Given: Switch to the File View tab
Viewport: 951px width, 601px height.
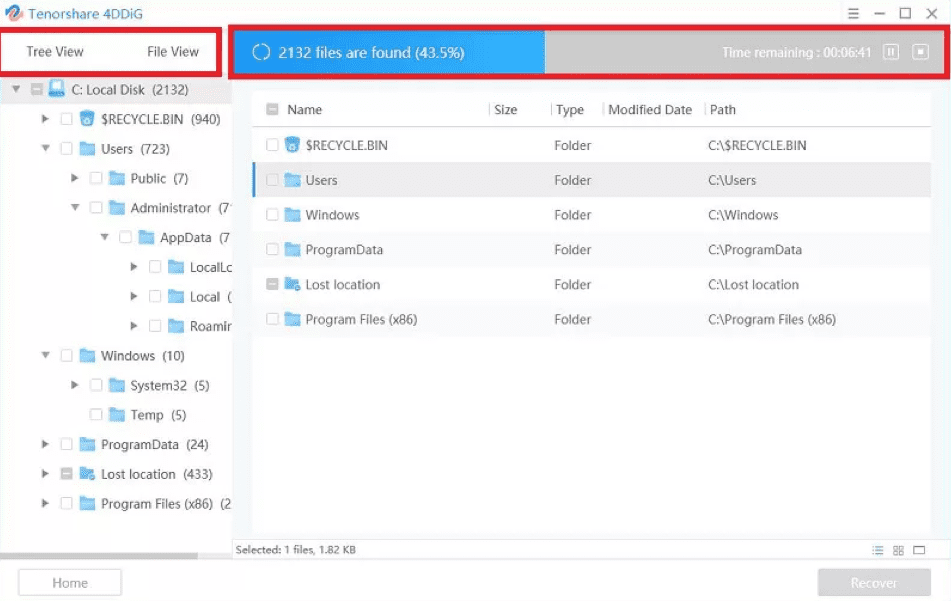Looking at the screenshot, I should (x=172, y=52).
